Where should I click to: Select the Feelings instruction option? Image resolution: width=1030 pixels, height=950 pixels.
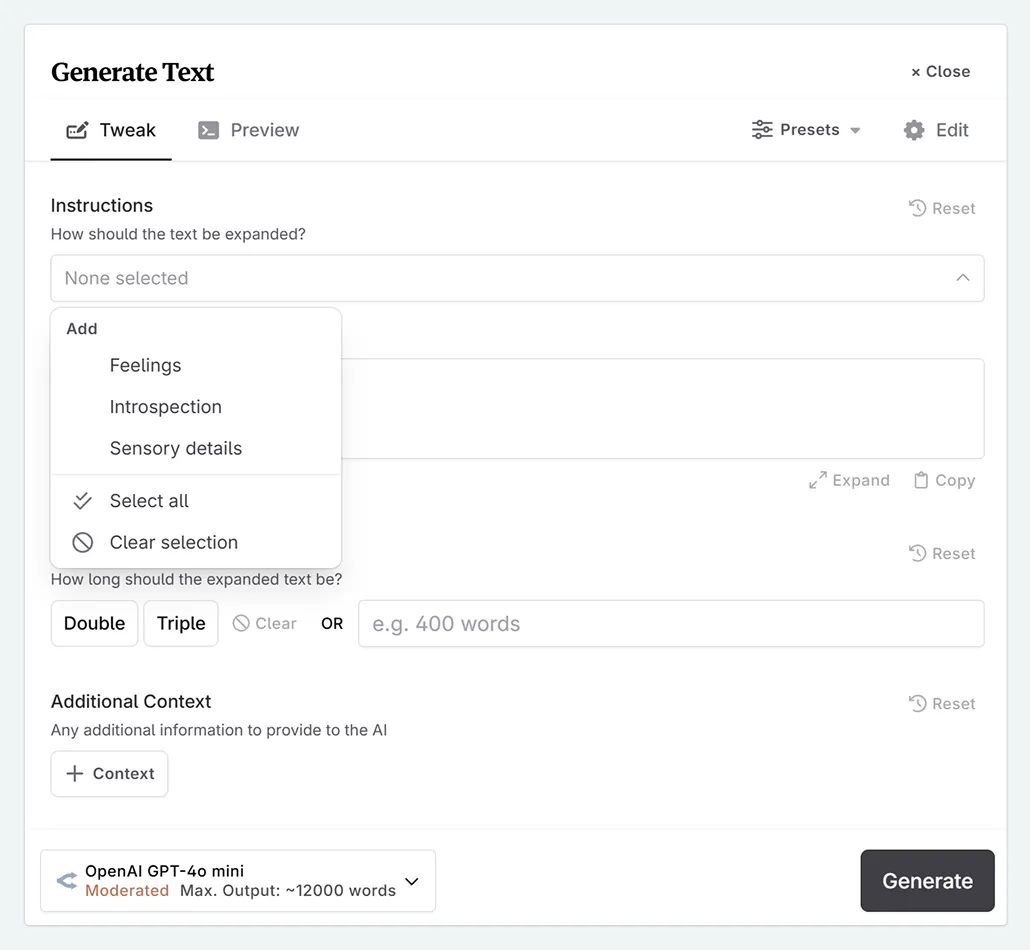point(145,365)
